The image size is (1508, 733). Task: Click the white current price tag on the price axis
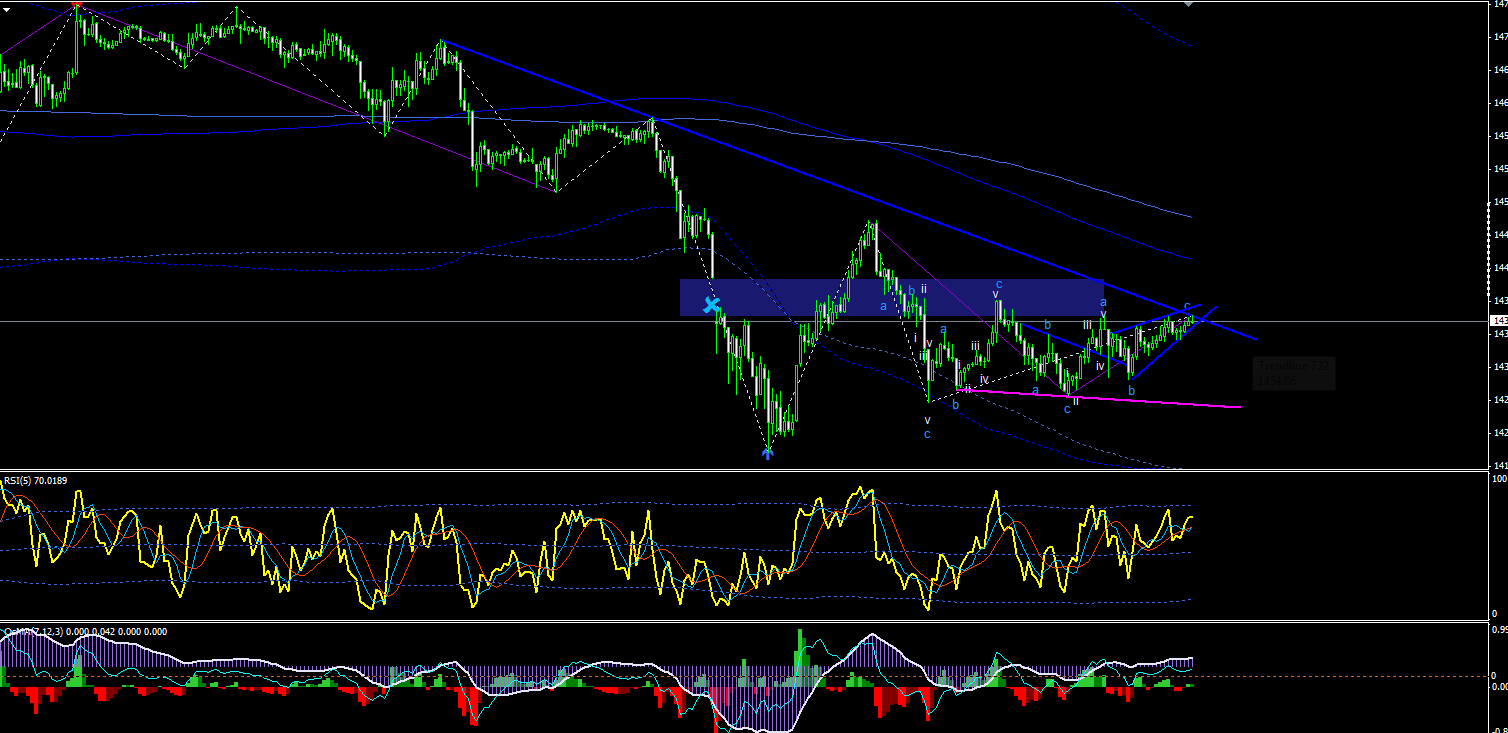[1499, 321]
